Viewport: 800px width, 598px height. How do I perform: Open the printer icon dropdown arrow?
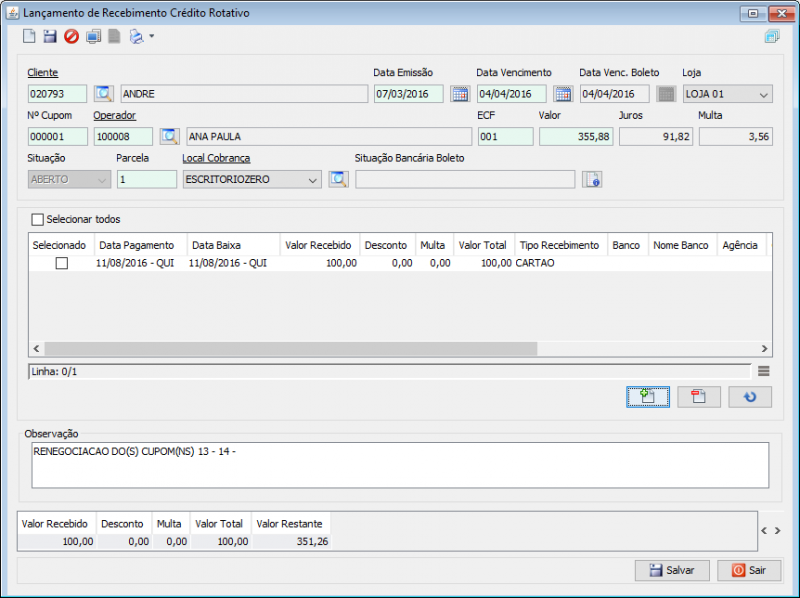[152, 36]
